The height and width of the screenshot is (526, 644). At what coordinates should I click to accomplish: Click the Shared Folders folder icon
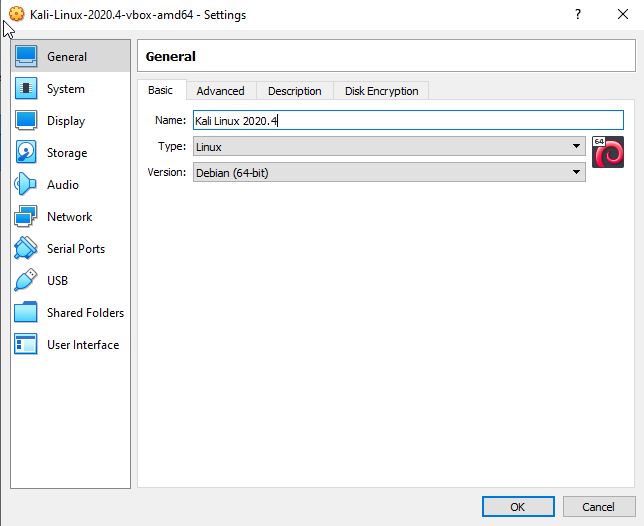click(26, 312)
